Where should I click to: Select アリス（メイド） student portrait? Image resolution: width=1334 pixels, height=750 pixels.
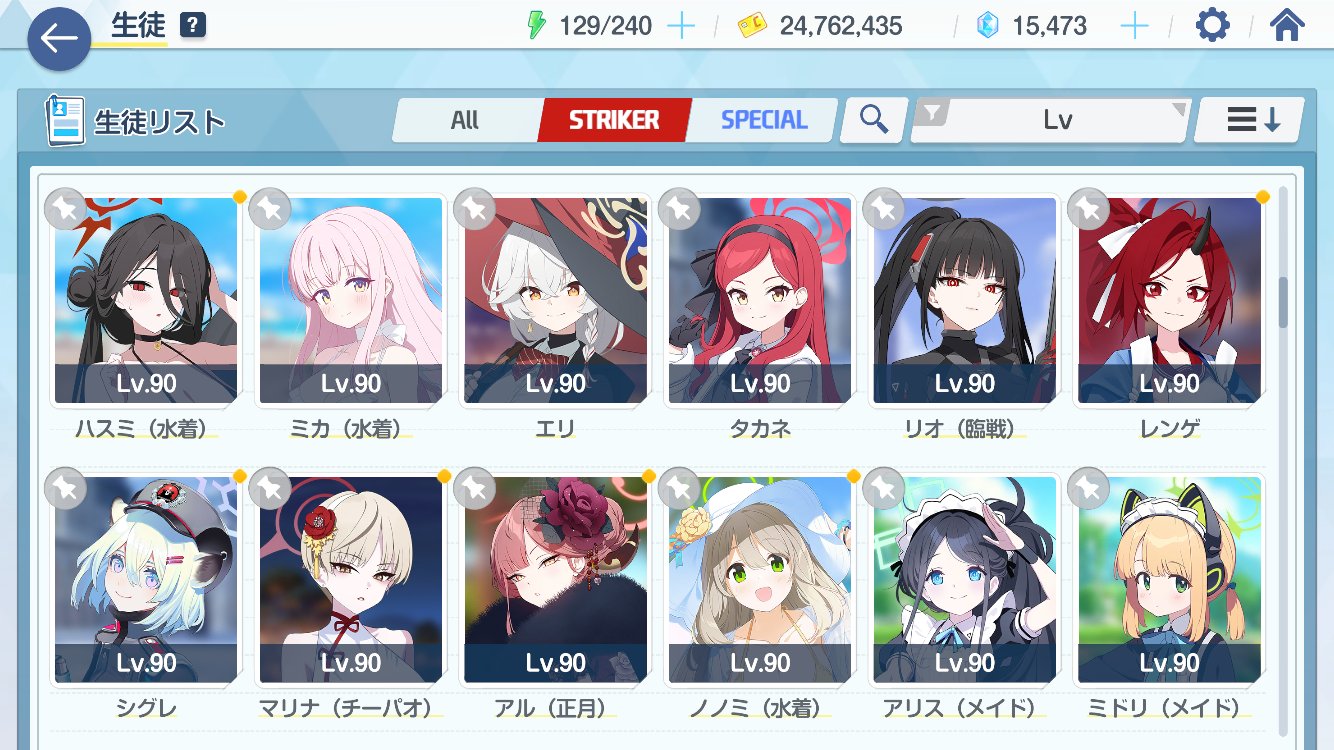(965, 580)
